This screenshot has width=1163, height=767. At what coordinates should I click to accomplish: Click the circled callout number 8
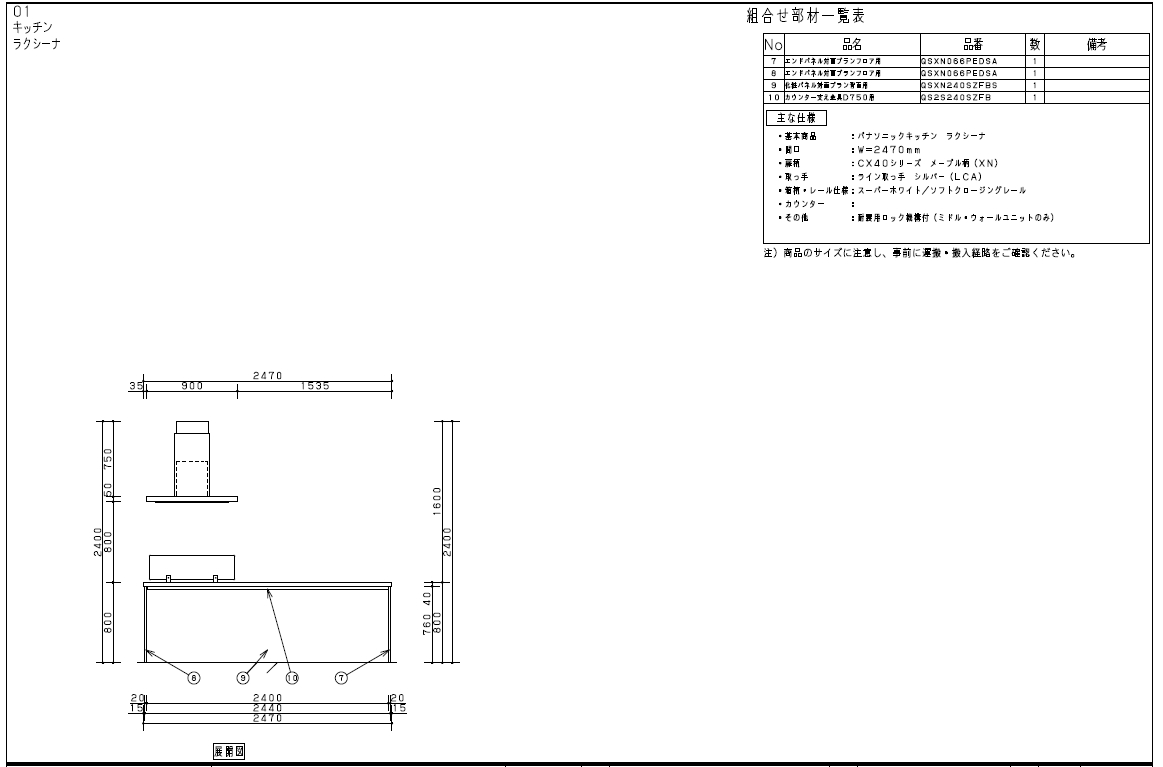(x=194, y=677)
